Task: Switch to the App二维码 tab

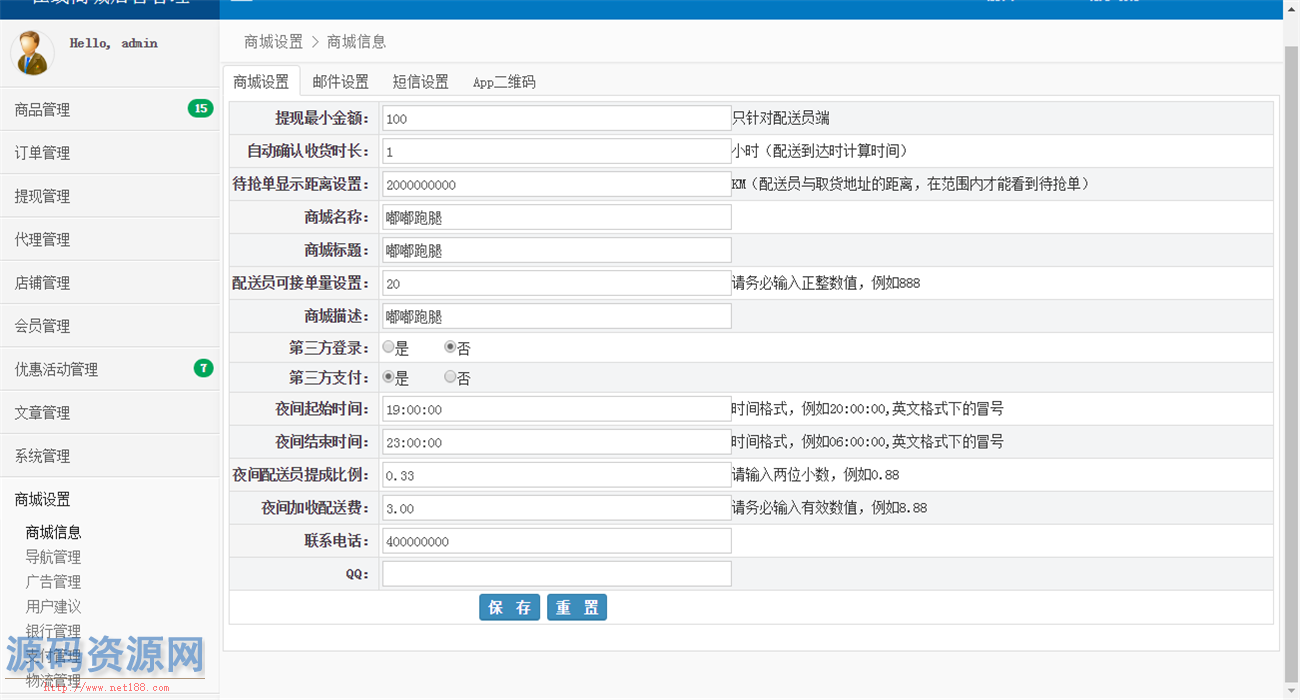Action: pyautogui.click(x=504, y=82)
